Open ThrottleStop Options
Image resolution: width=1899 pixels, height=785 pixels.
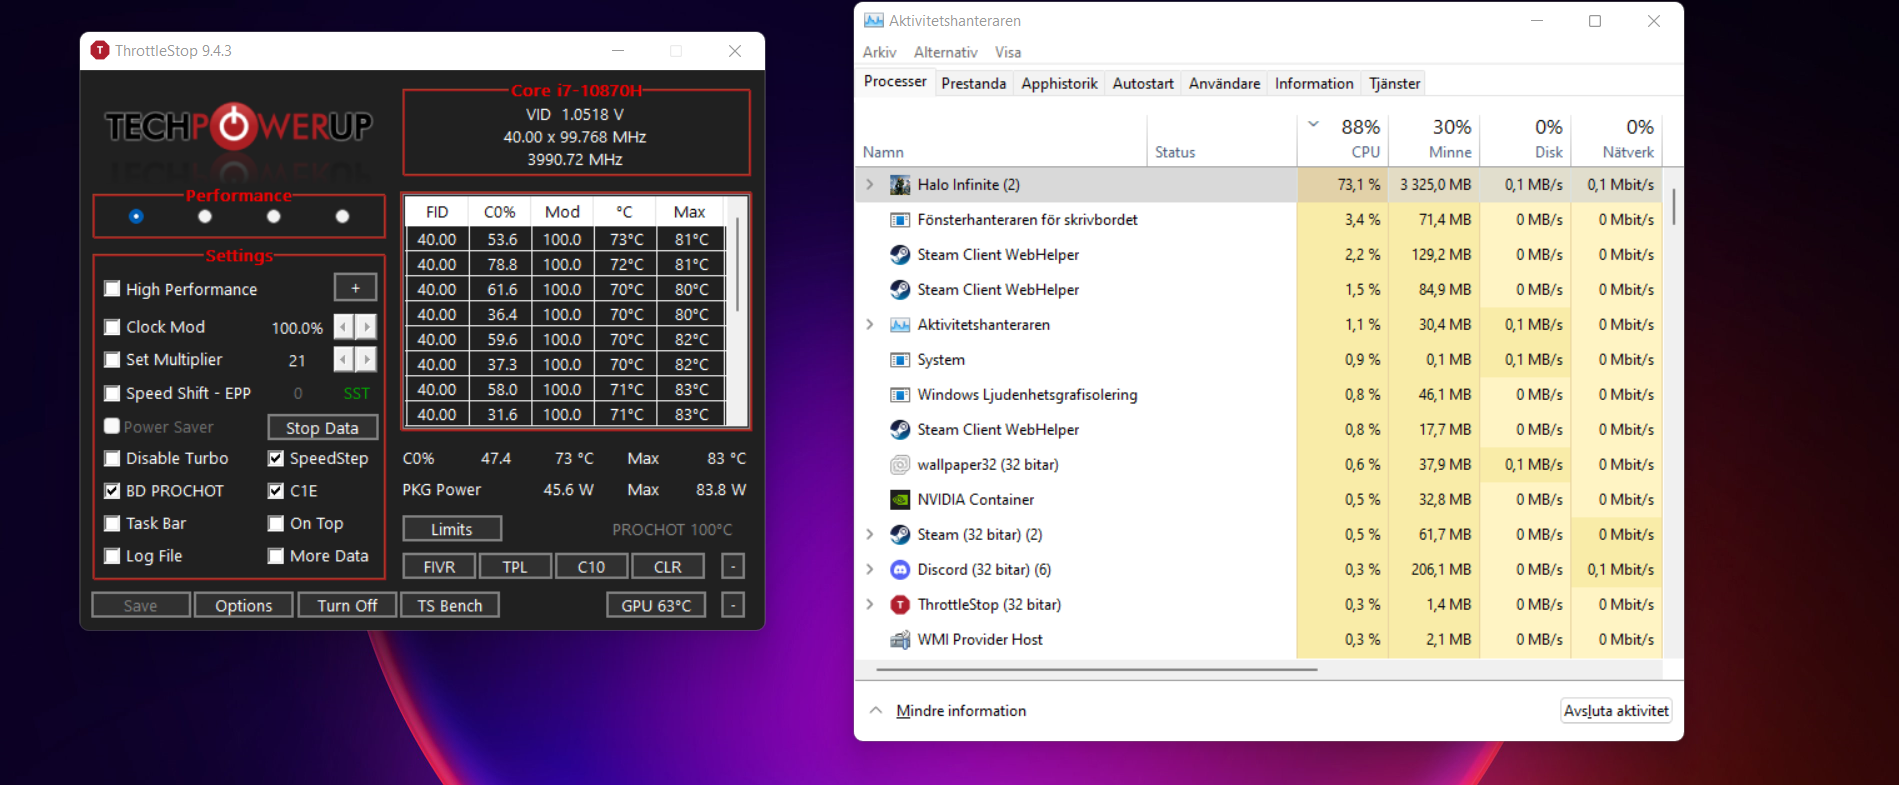click(243, 605)
